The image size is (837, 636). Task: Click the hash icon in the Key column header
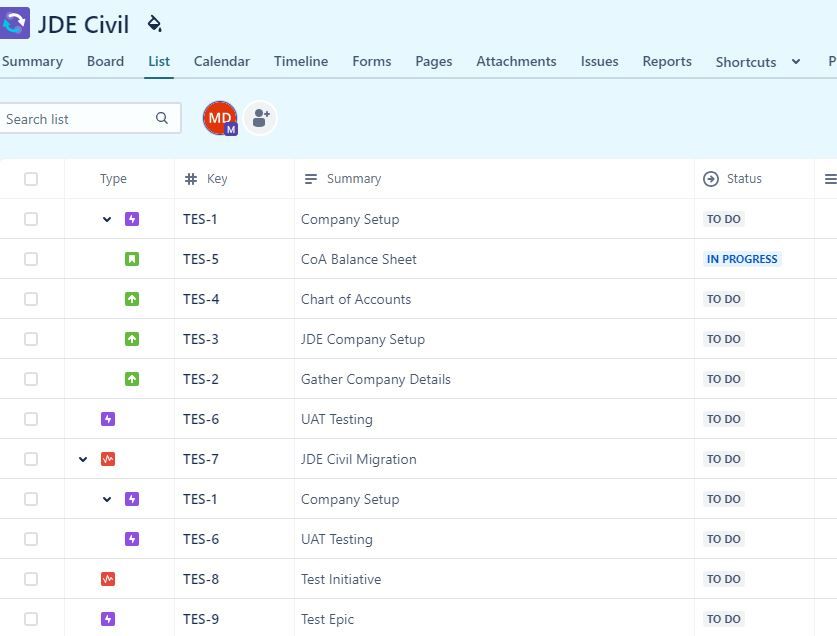[x=191, y=179]
